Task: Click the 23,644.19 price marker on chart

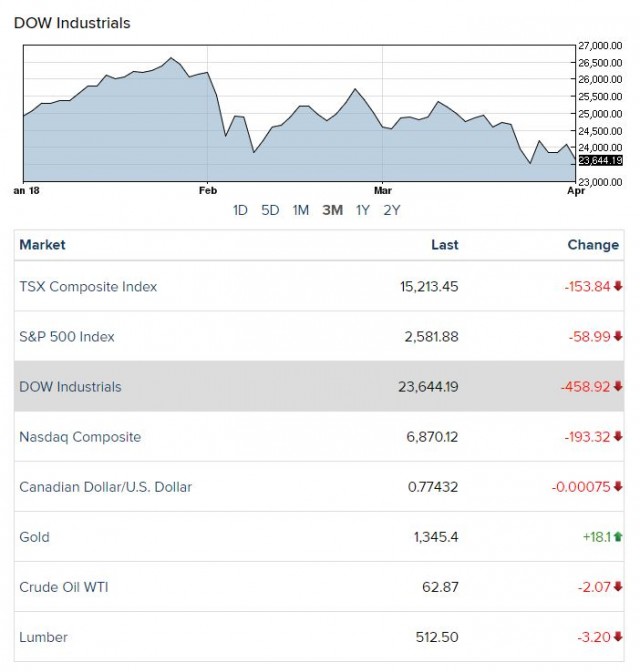Action: click(600, 160)
